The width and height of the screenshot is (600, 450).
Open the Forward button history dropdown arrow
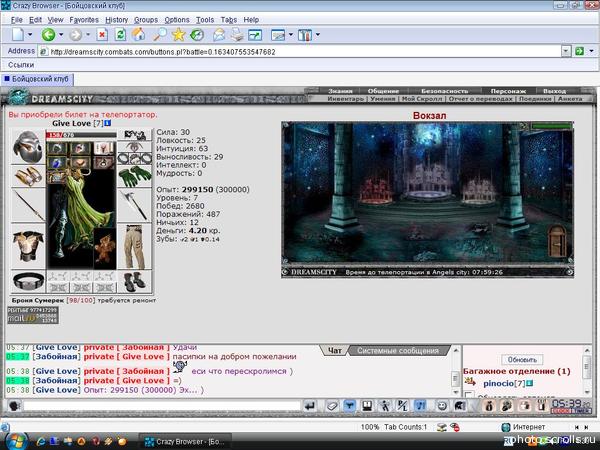click(x=88, y=35)
